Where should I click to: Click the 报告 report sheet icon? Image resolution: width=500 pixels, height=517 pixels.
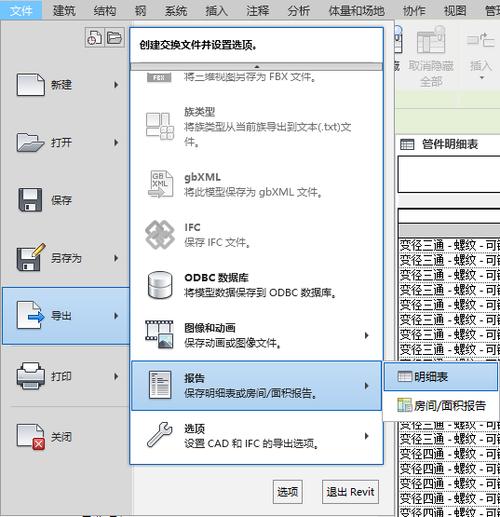[x=160, y=385]
